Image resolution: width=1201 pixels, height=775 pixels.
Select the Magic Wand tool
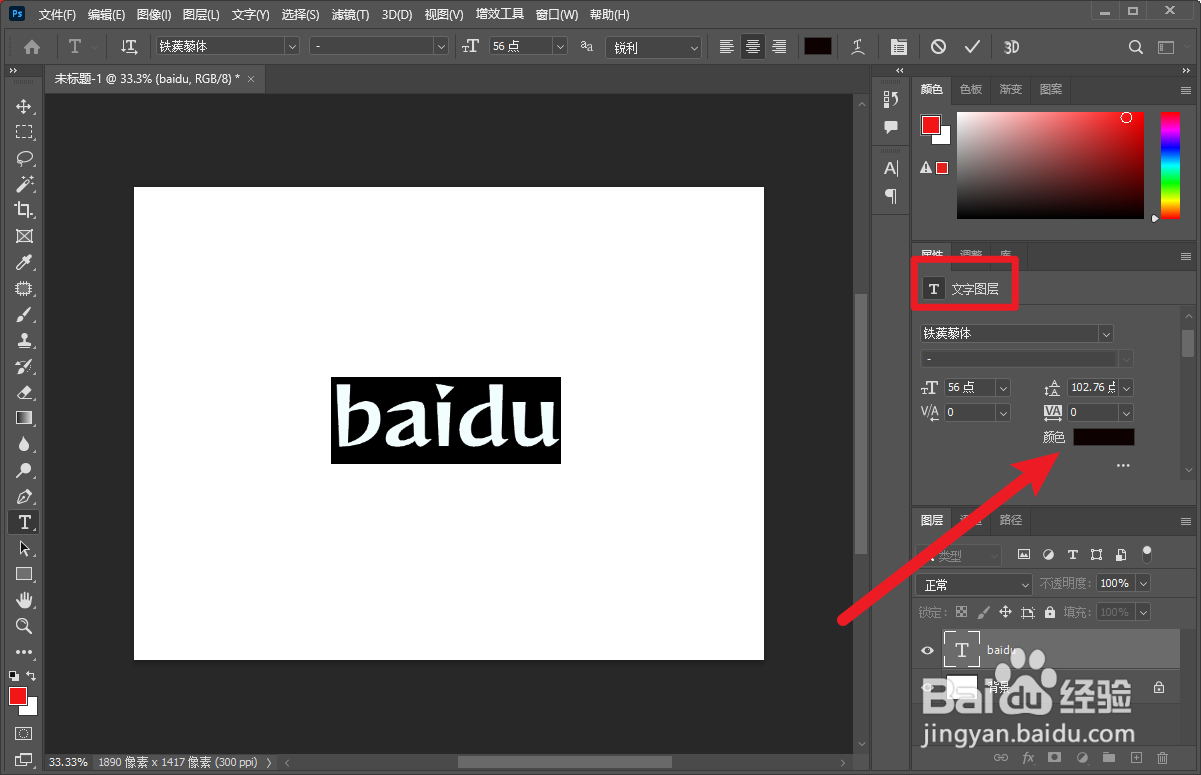click(24, 184)
